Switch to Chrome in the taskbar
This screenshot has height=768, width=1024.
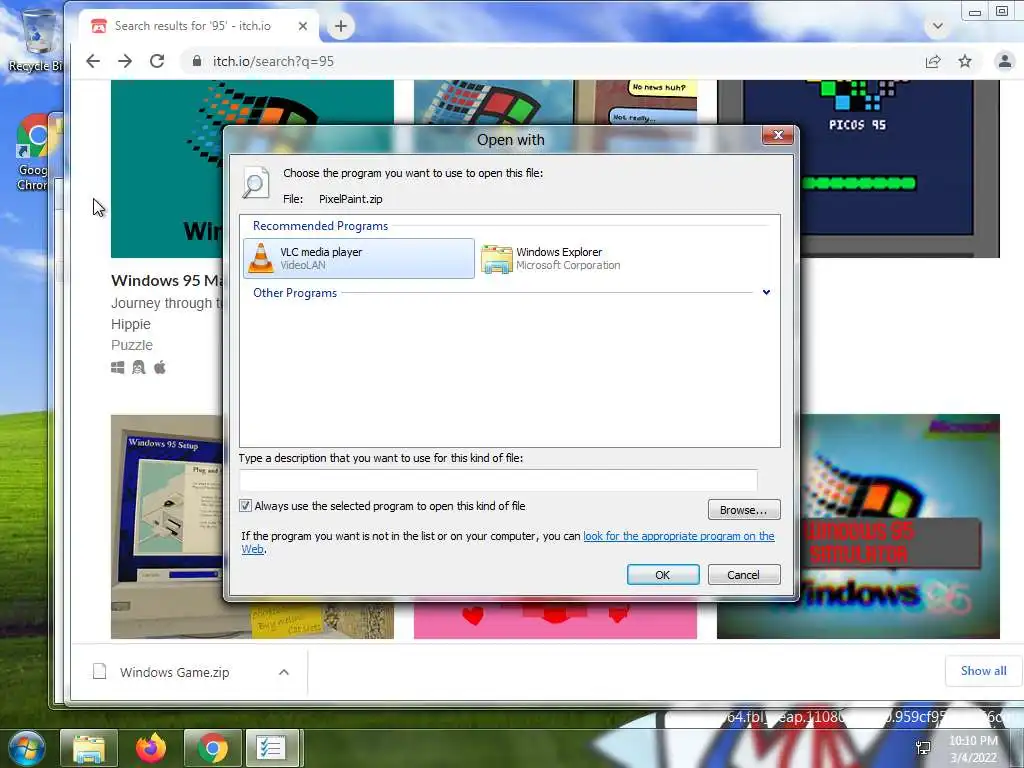(212, 748)
